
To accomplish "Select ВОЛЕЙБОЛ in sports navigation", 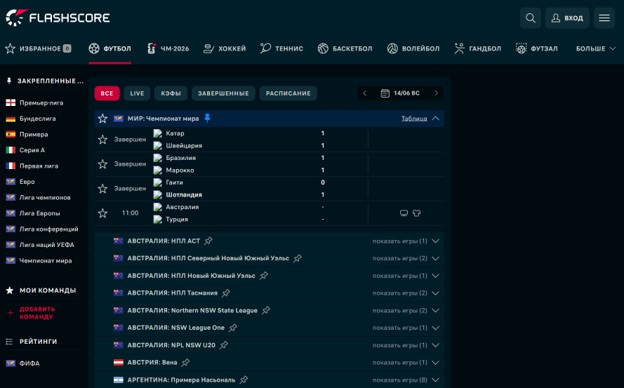I will pyautogui.click(x=413, y=49).
